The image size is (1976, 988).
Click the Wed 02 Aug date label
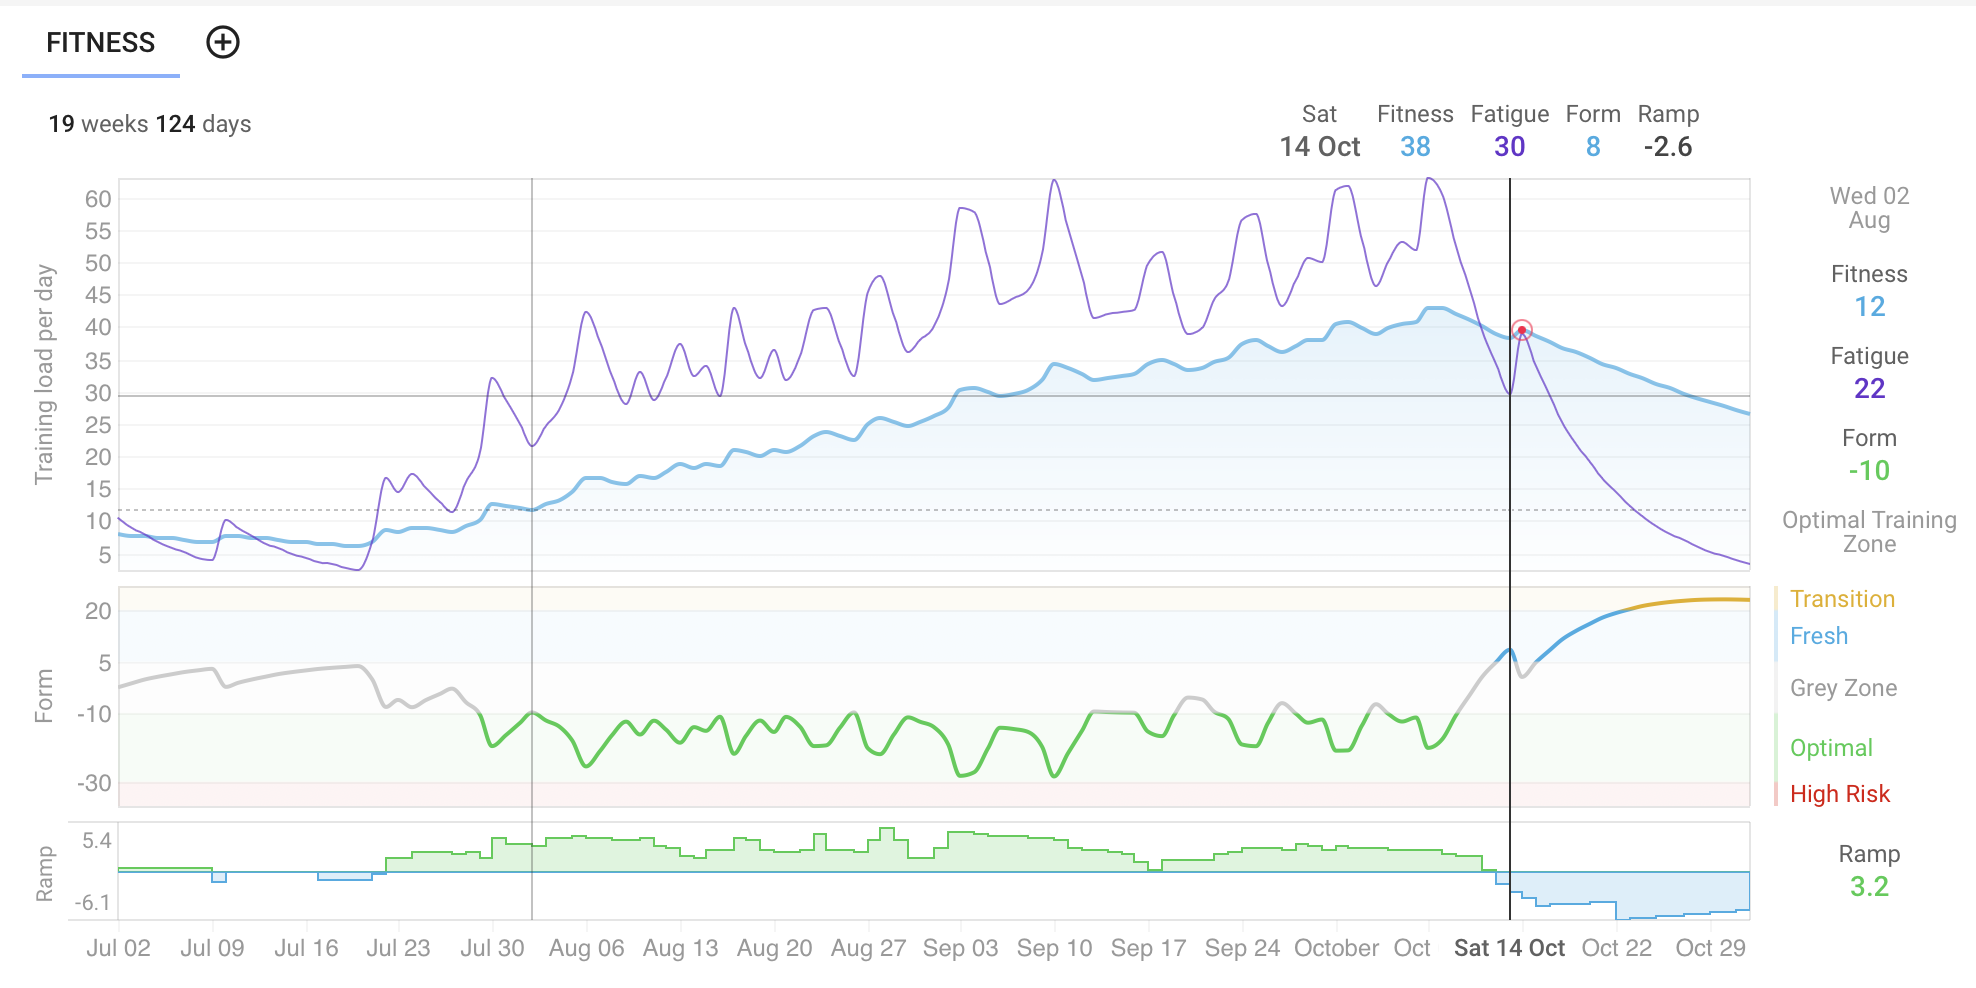pos(1869,208)
